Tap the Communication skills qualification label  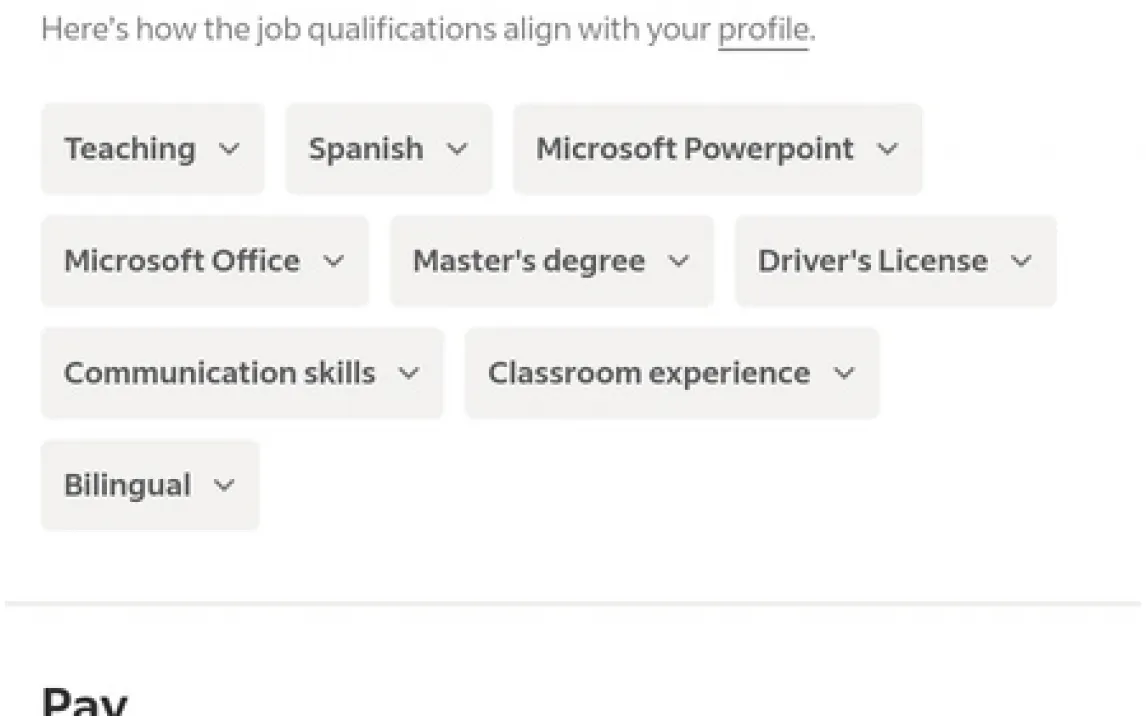tap(220, 373)
